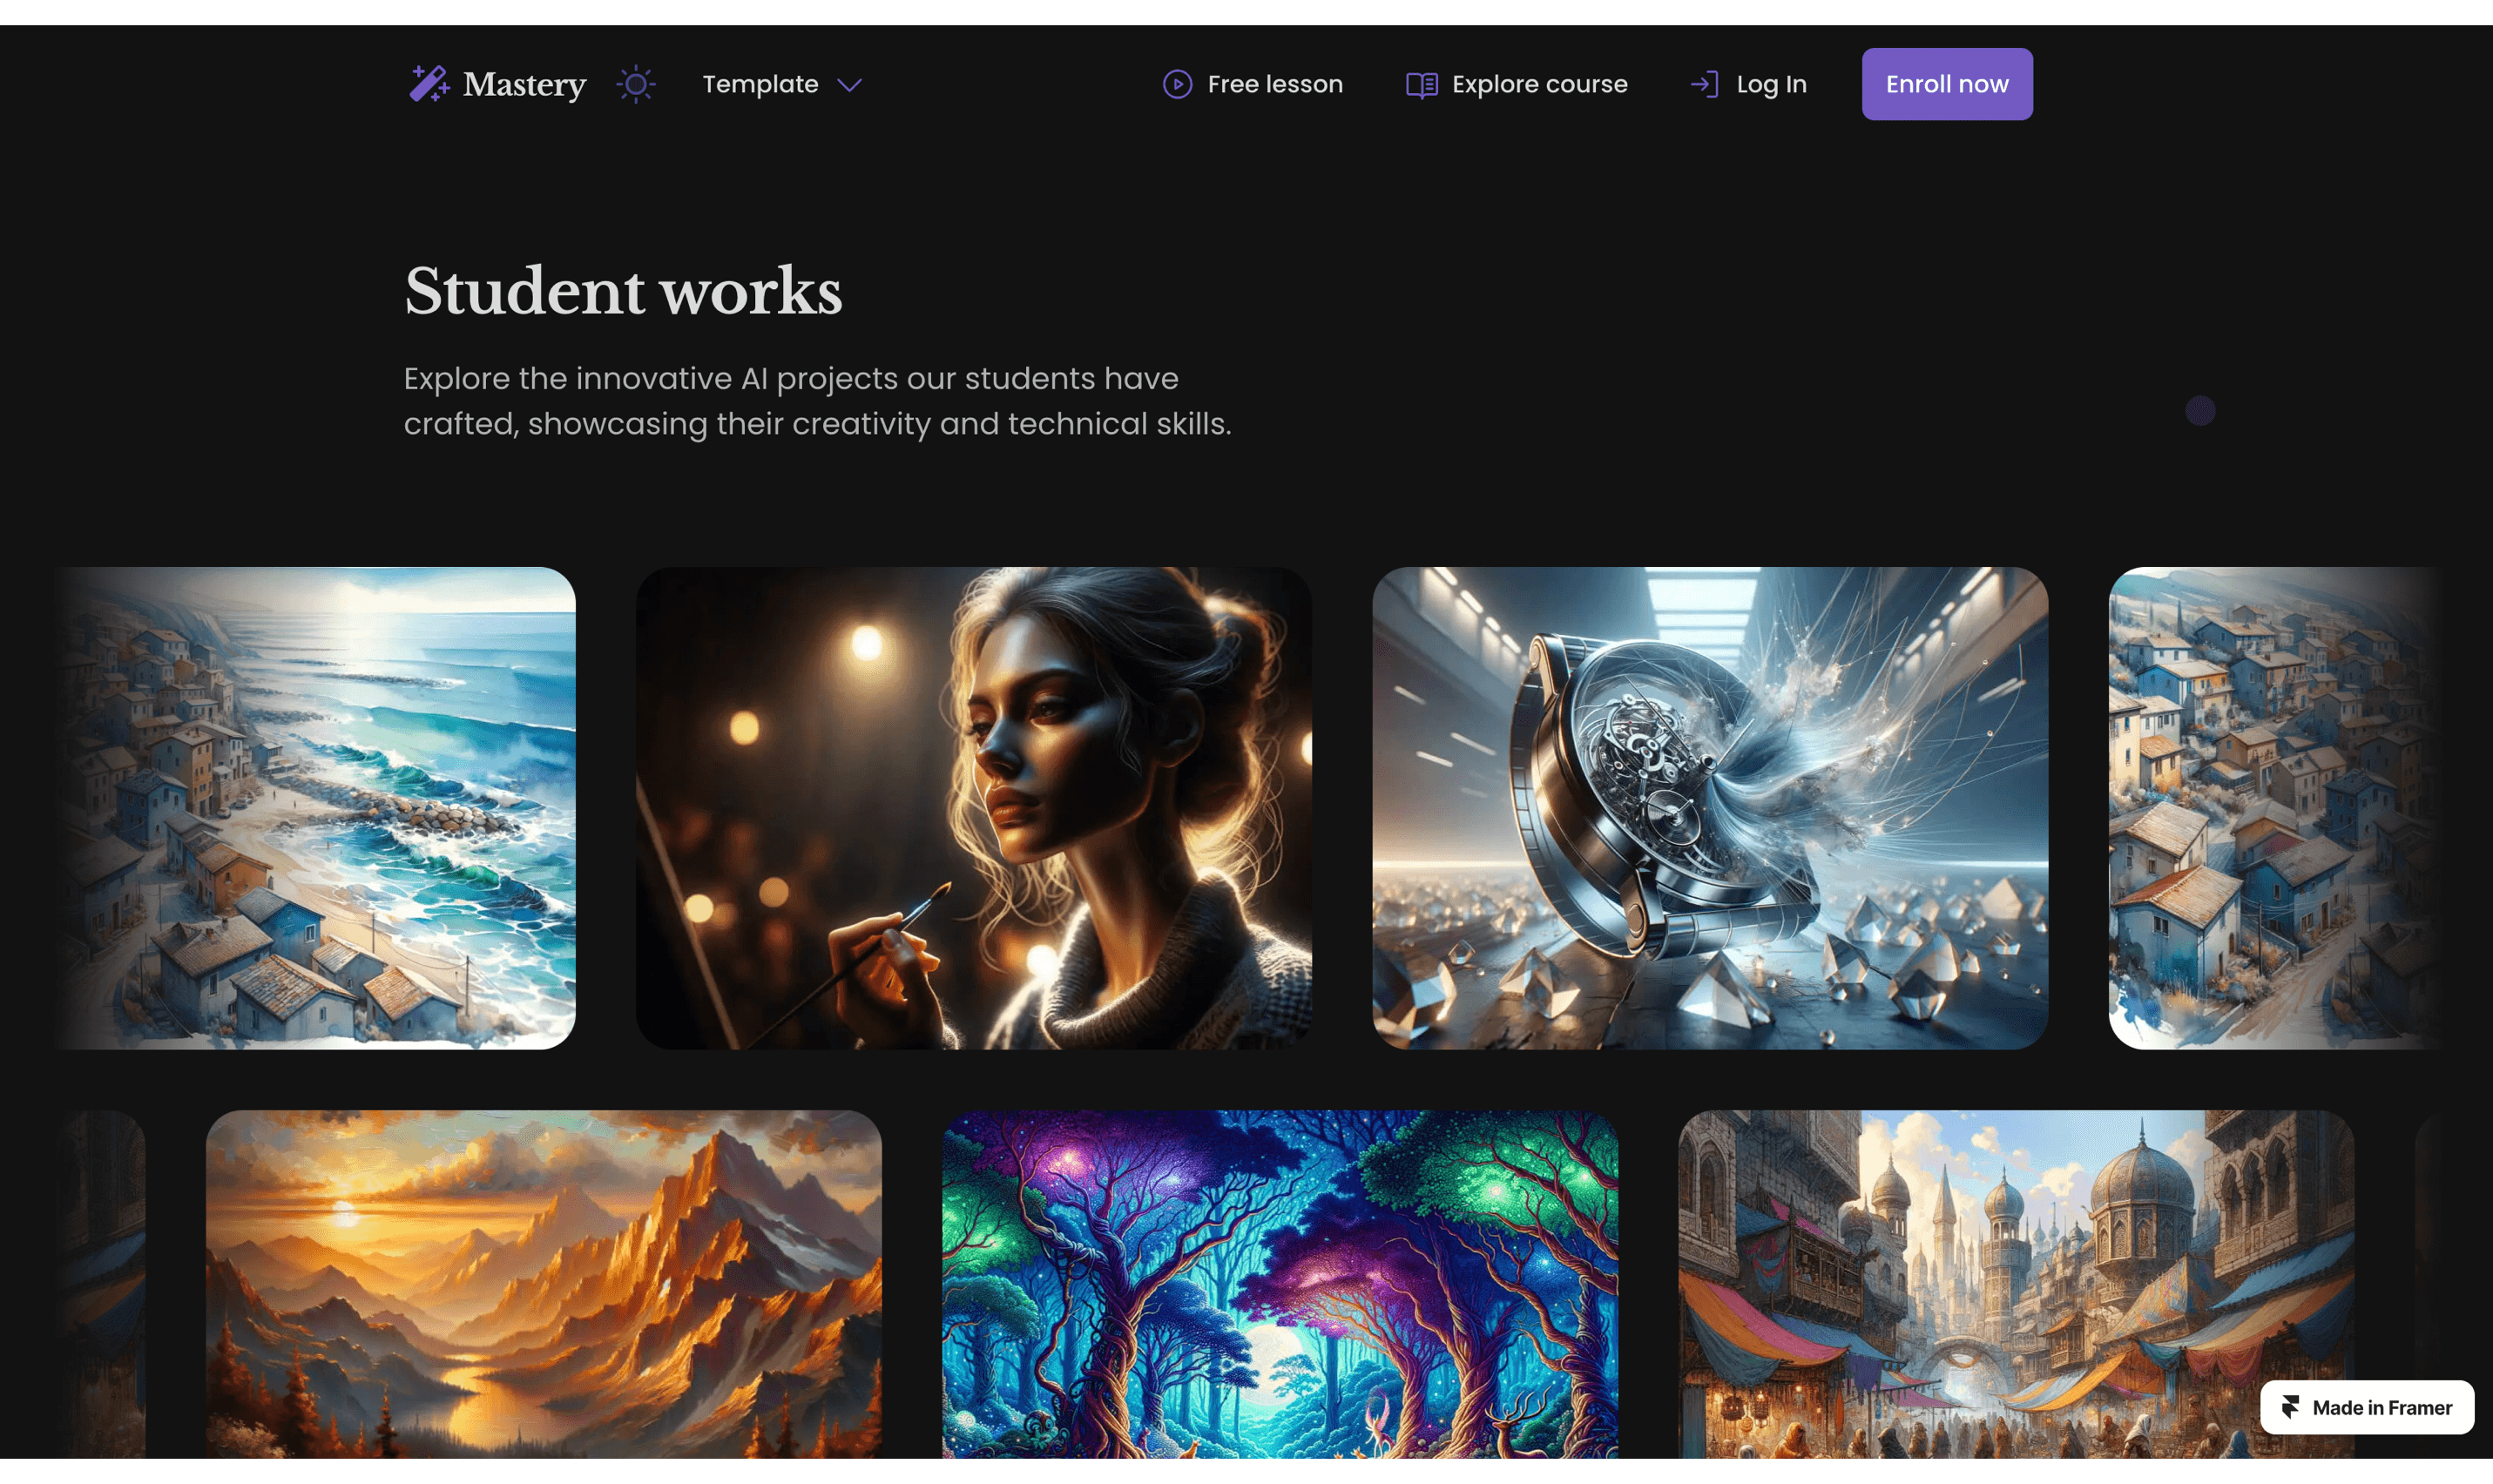Open the woman painter portrait artwork
Screen dimensions: 2493x1484
point(973,807)
